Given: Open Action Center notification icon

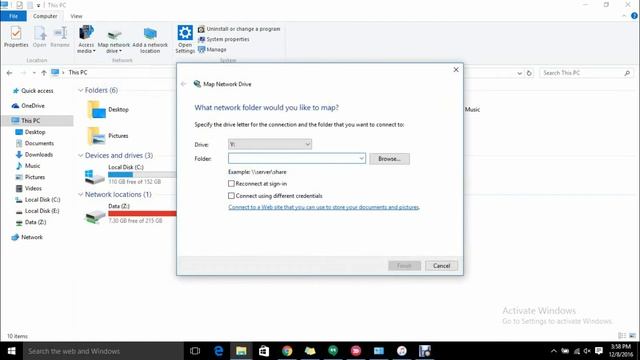Looking at the screenshot, I should 599,351.
